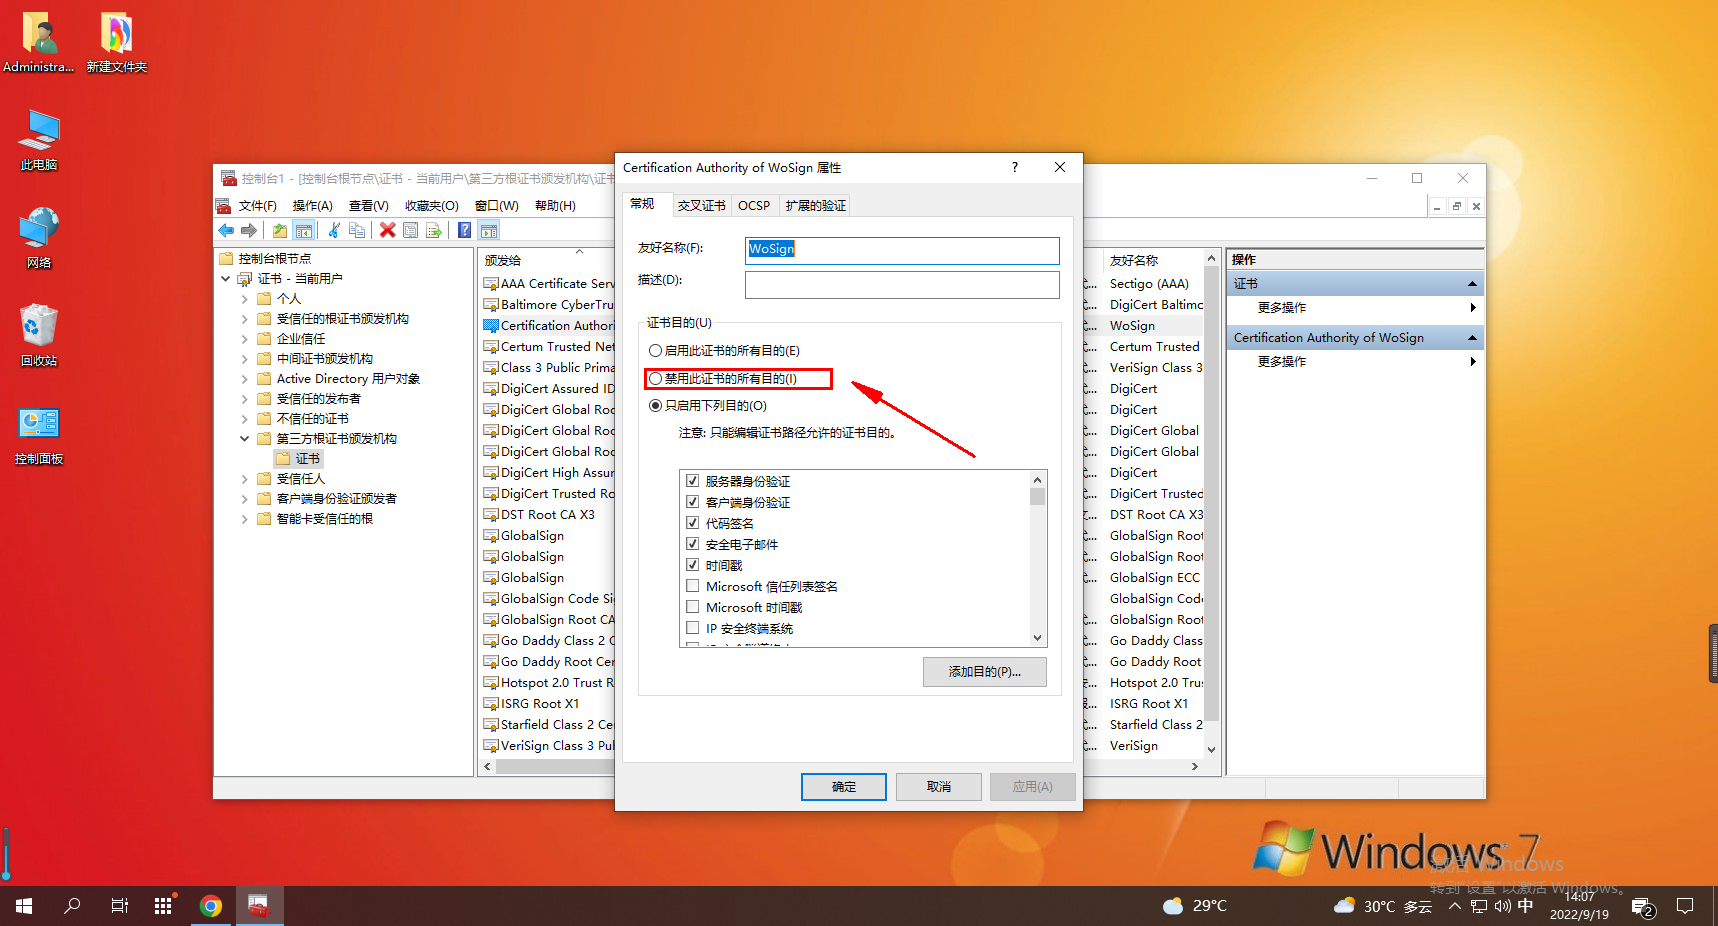
Task: Open the 回收站 recycle bin icon
Action: pos(39,336)
